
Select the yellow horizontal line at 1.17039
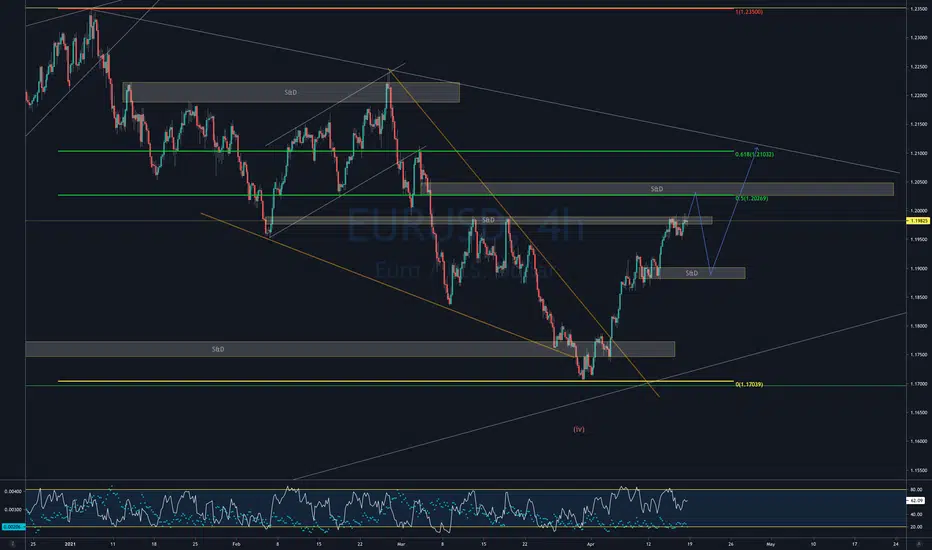pyautogui.click(x=395, y=381)
